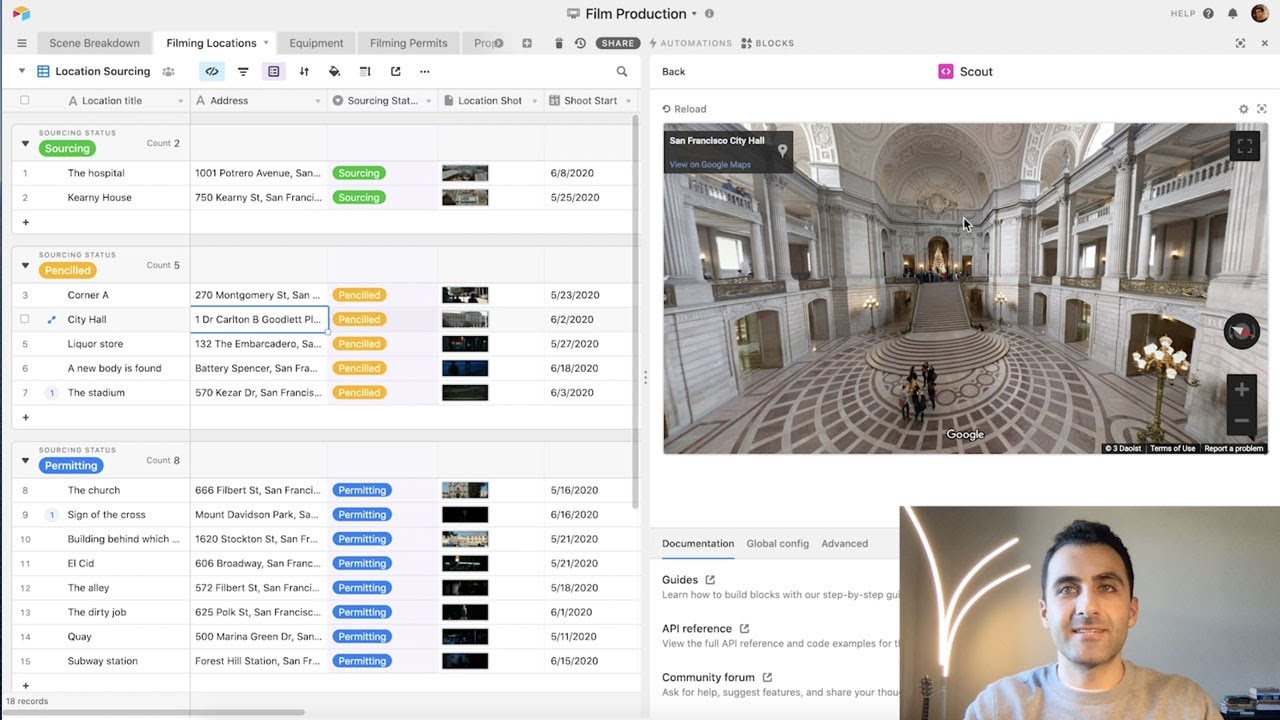Click the Airtable home logo

click(x=21, y=14)
